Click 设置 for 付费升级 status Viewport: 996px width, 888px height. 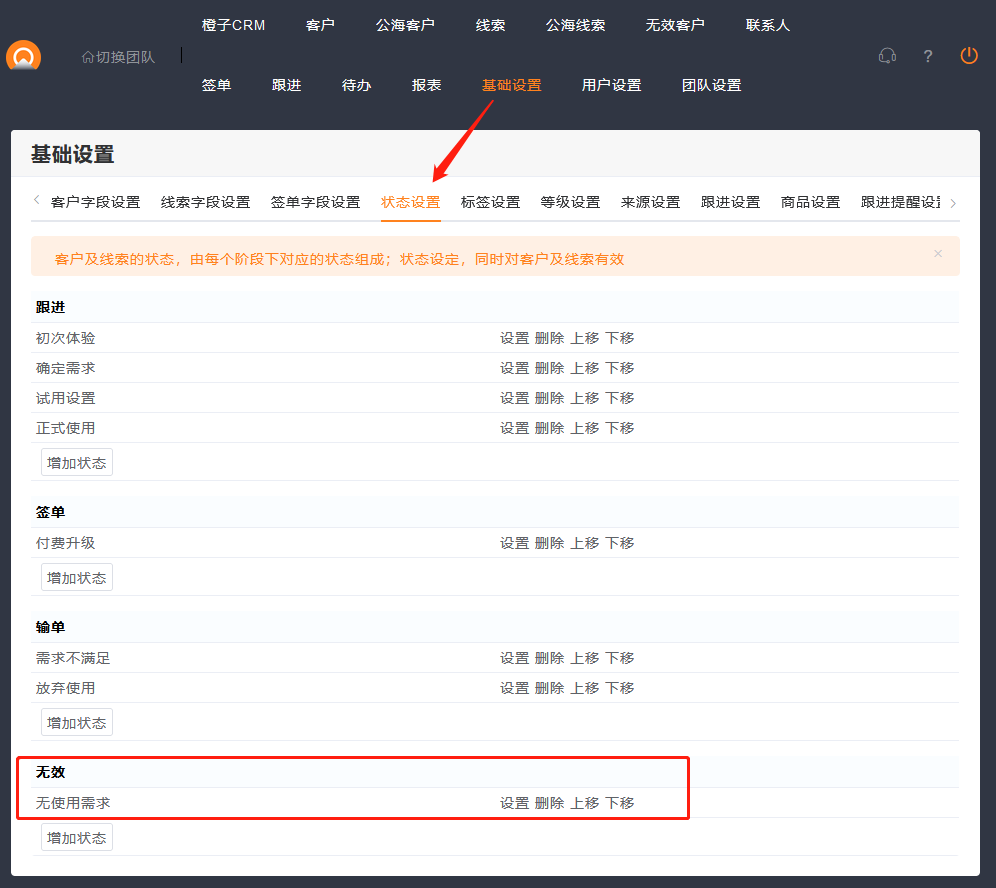tap(514, 543)
